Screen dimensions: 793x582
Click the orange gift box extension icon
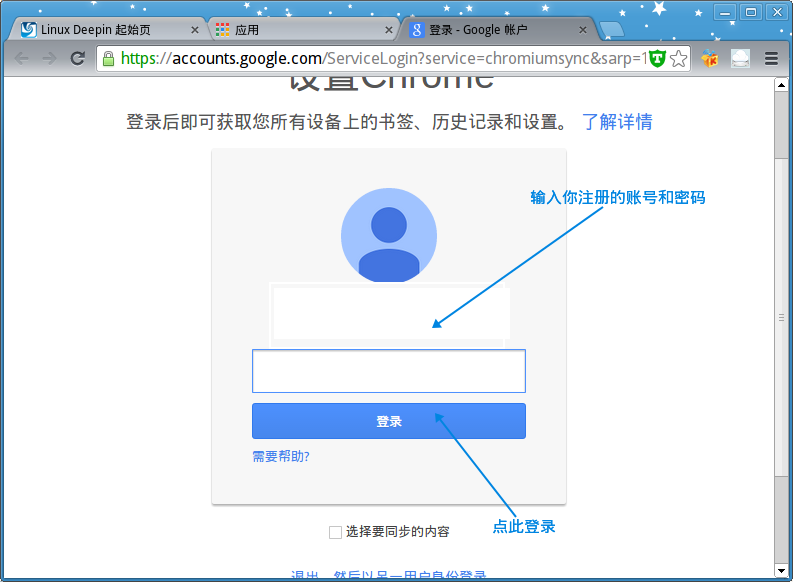tap(710, 59)
